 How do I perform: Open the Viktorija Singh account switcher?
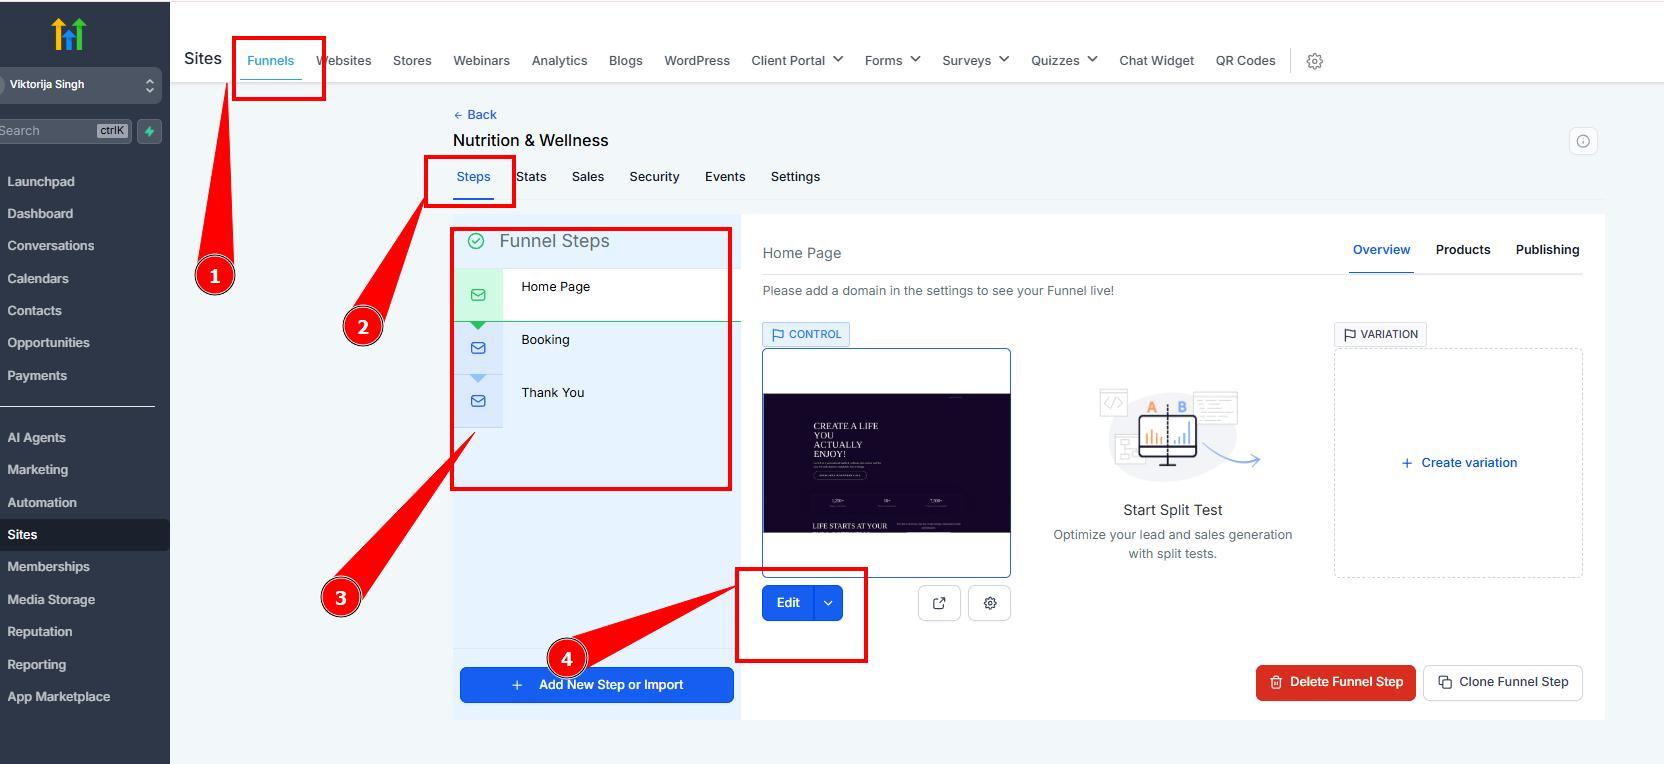tap(80, 85)
